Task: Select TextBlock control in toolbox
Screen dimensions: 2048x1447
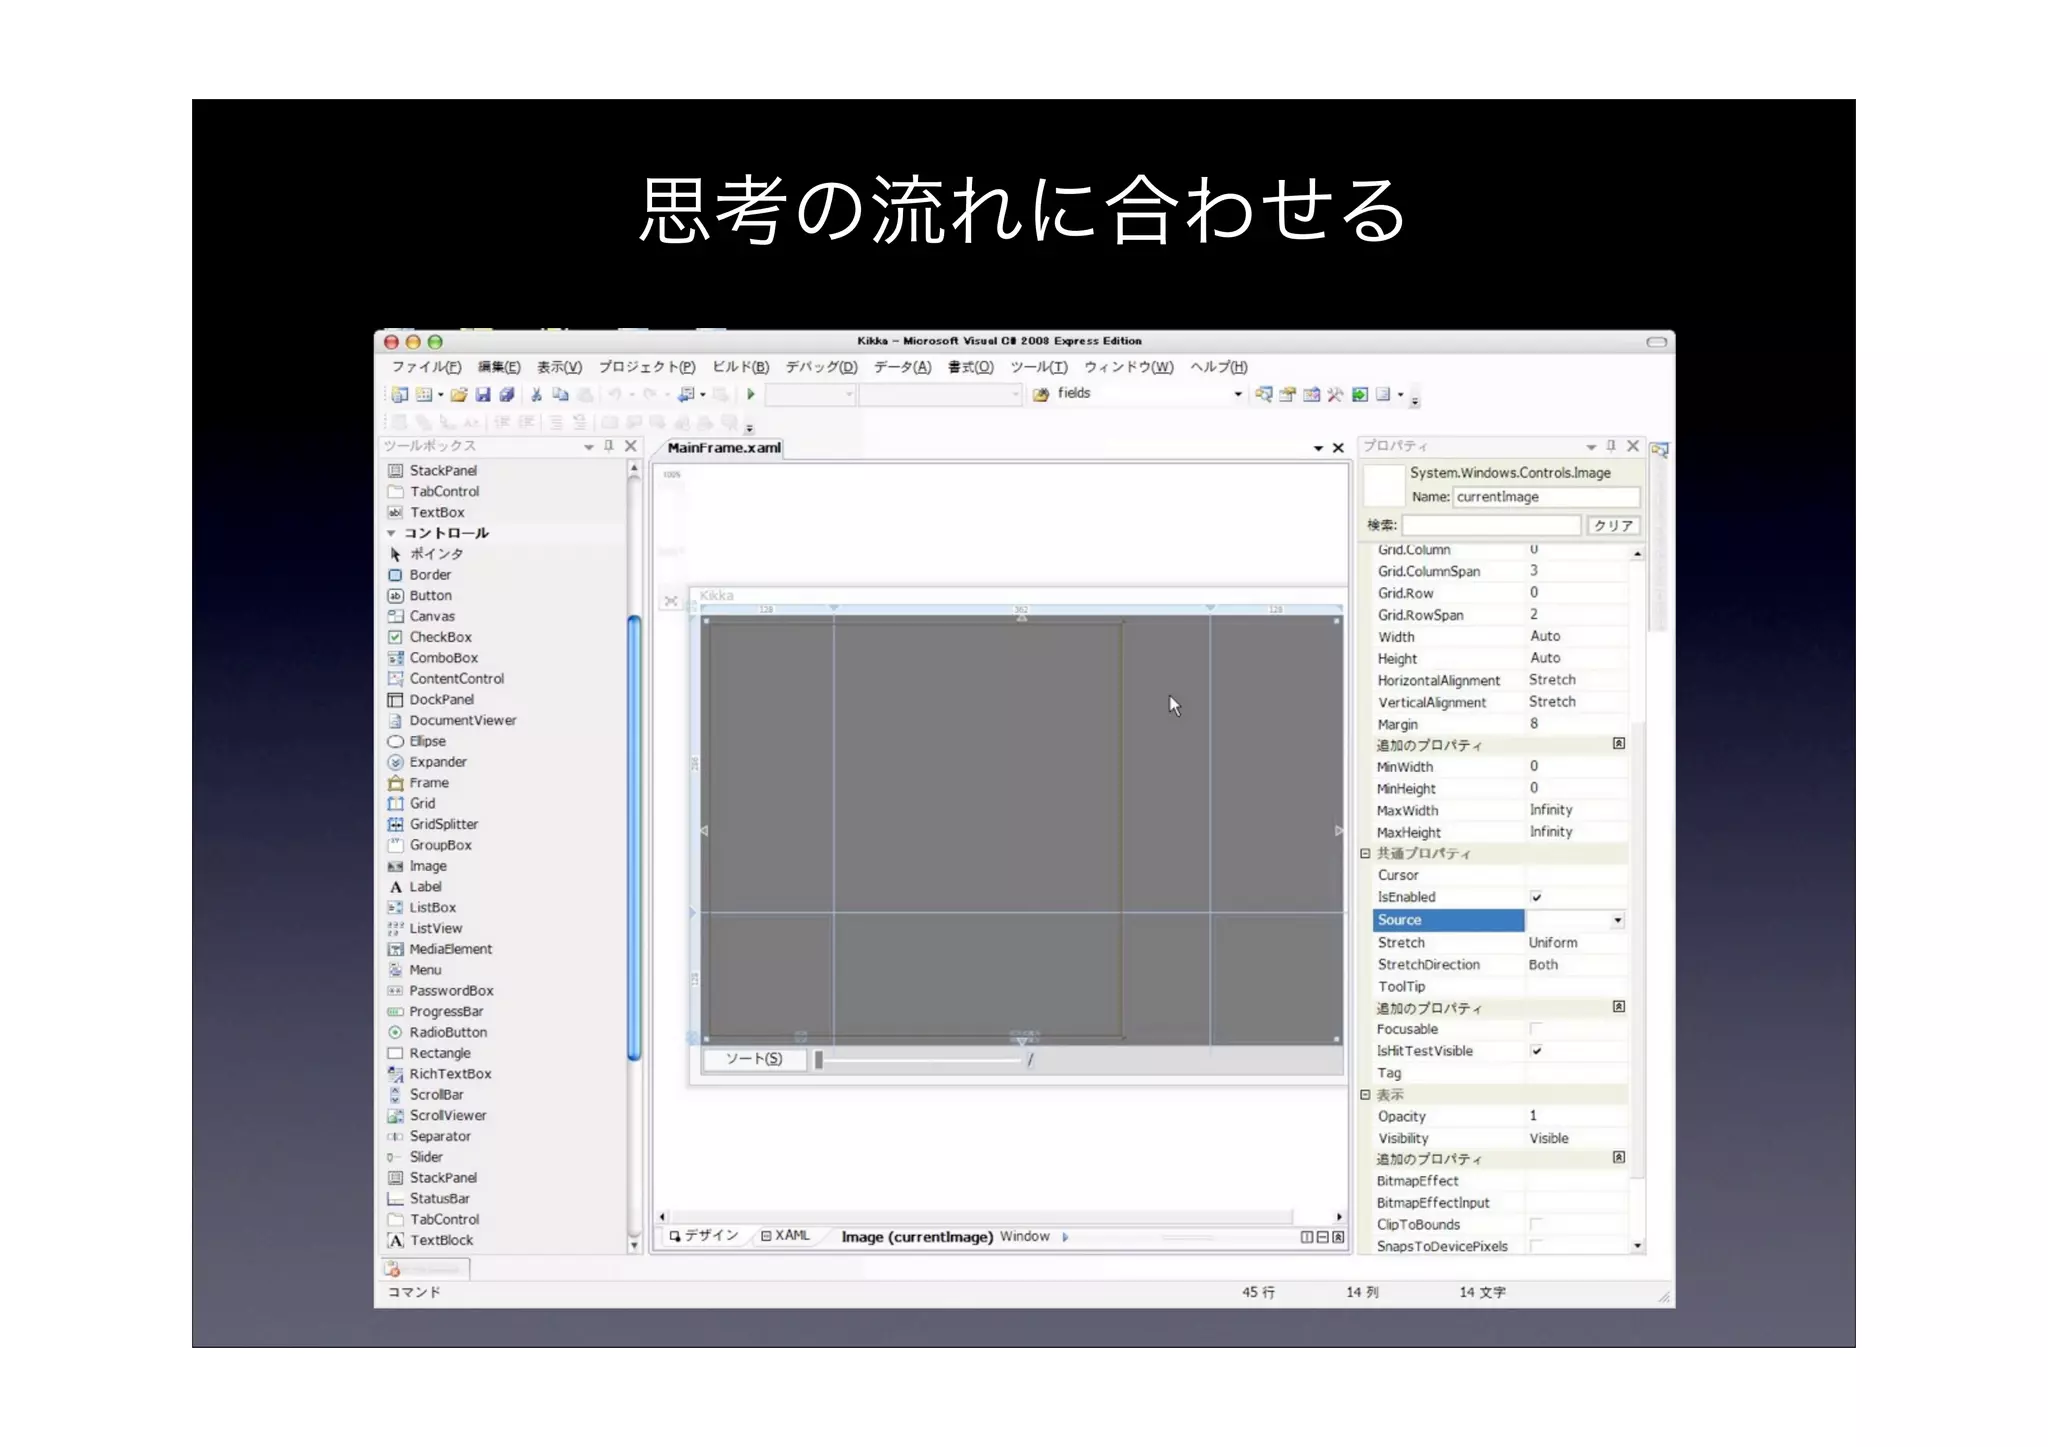Action: 430,1241
